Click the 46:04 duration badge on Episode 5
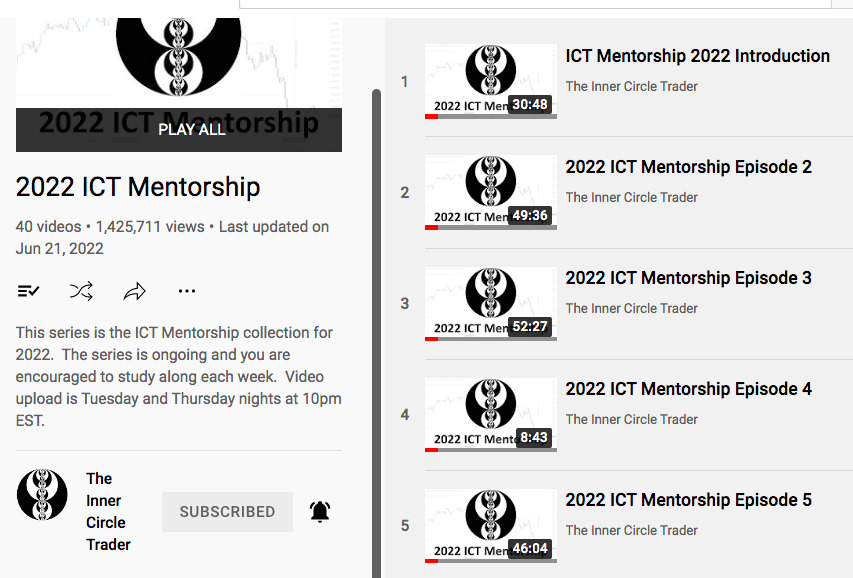853x578 pixels. 532,548
